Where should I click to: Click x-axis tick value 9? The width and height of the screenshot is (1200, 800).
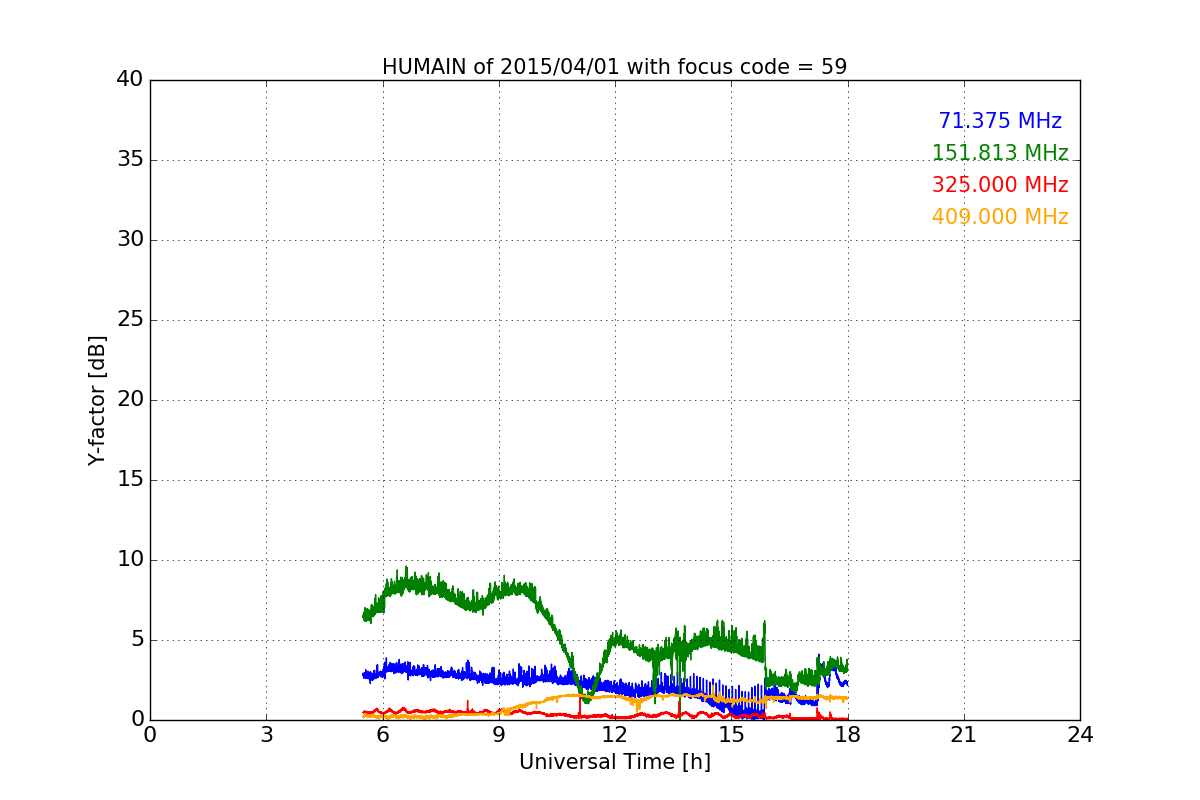click(499, 735)
